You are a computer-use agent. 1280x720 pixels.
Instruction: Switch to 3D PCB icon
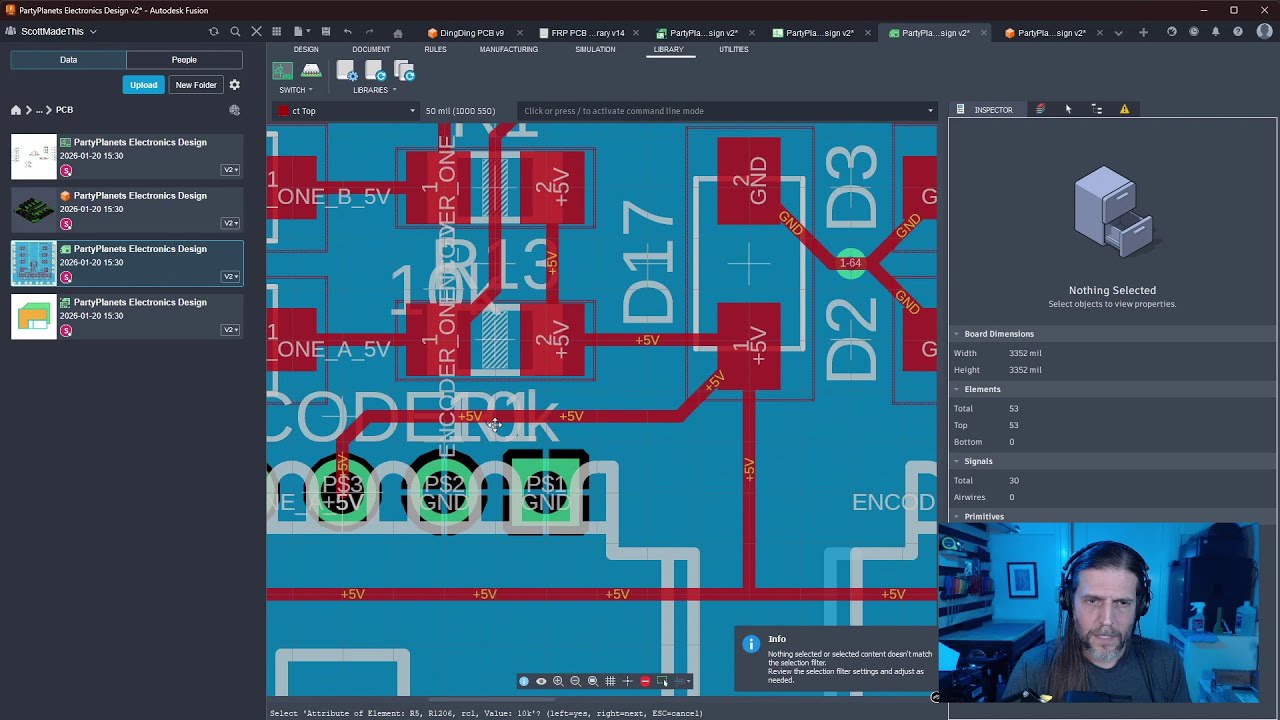pos(311,71)
